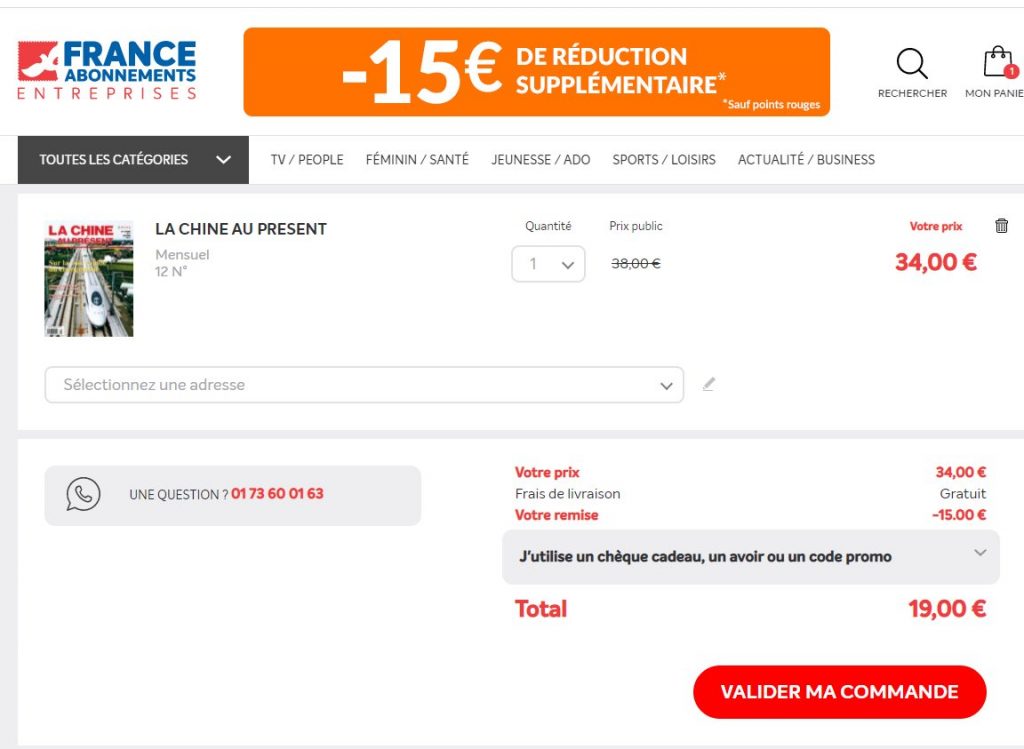This screenshot has height=749, width=1024.
Task: Open La Chine au Present cover thumbnail
Action: point(89,278)
